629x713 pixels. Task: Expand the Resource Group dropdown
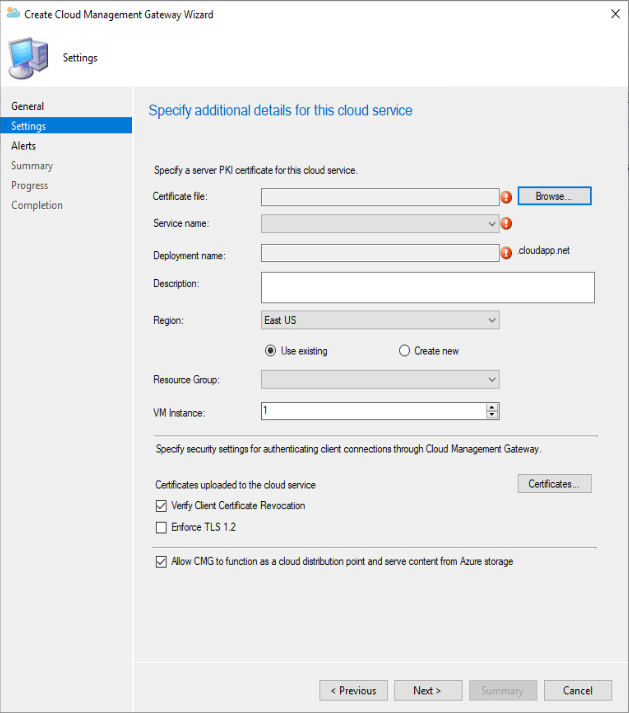pos(379,380)
